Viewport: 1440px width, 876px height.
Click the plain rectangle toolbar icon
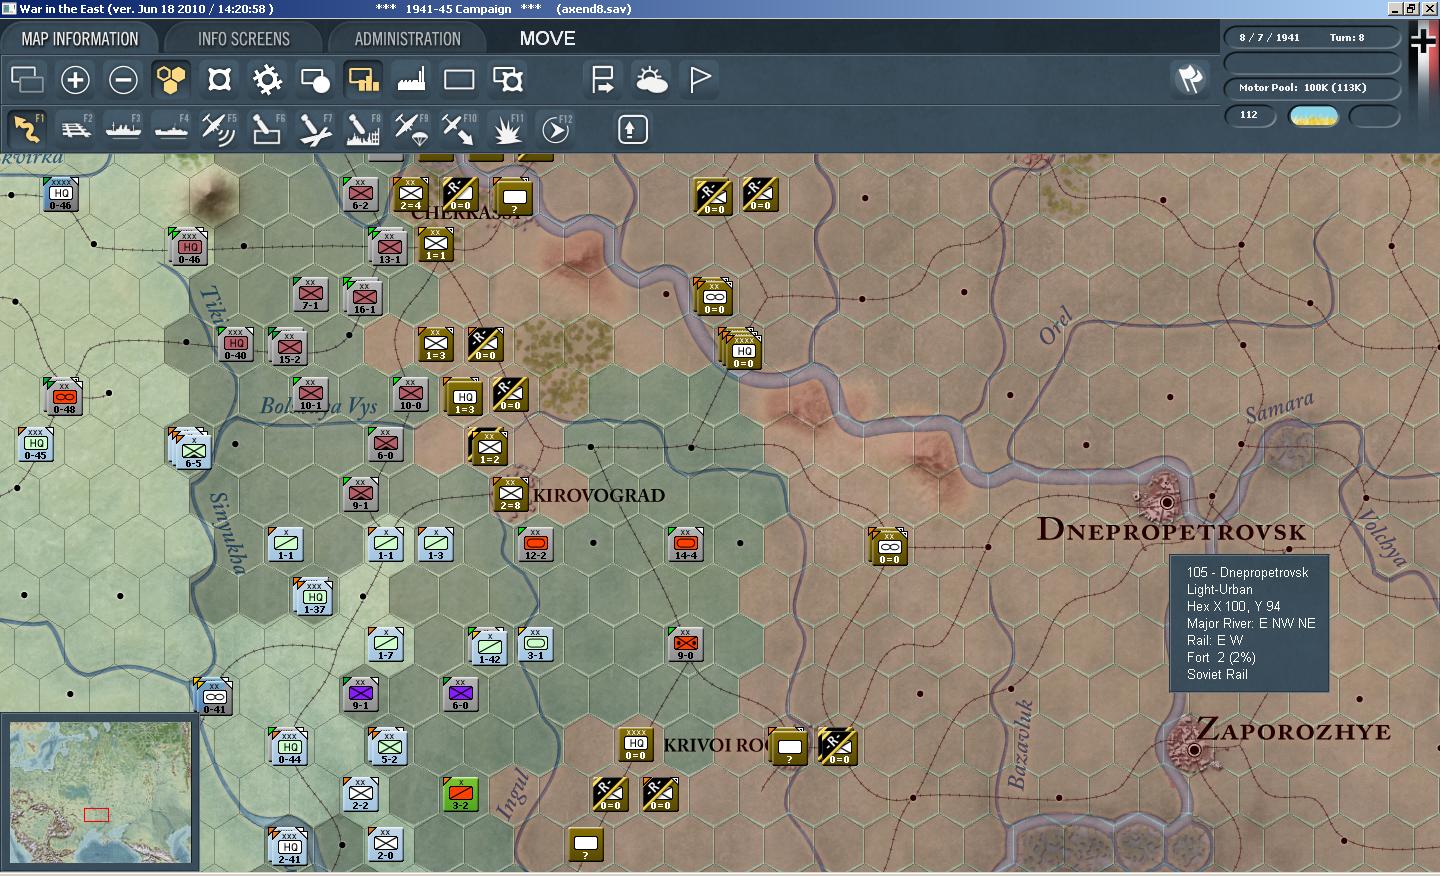coord(459,79)
